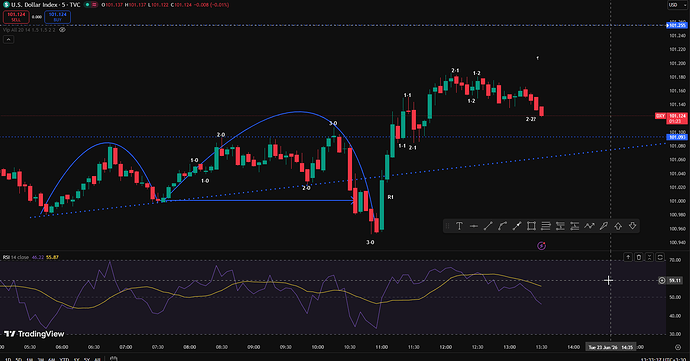690x361 pixels.
Task: Click the 100.940 value on price scale
Action: point(677,243)
